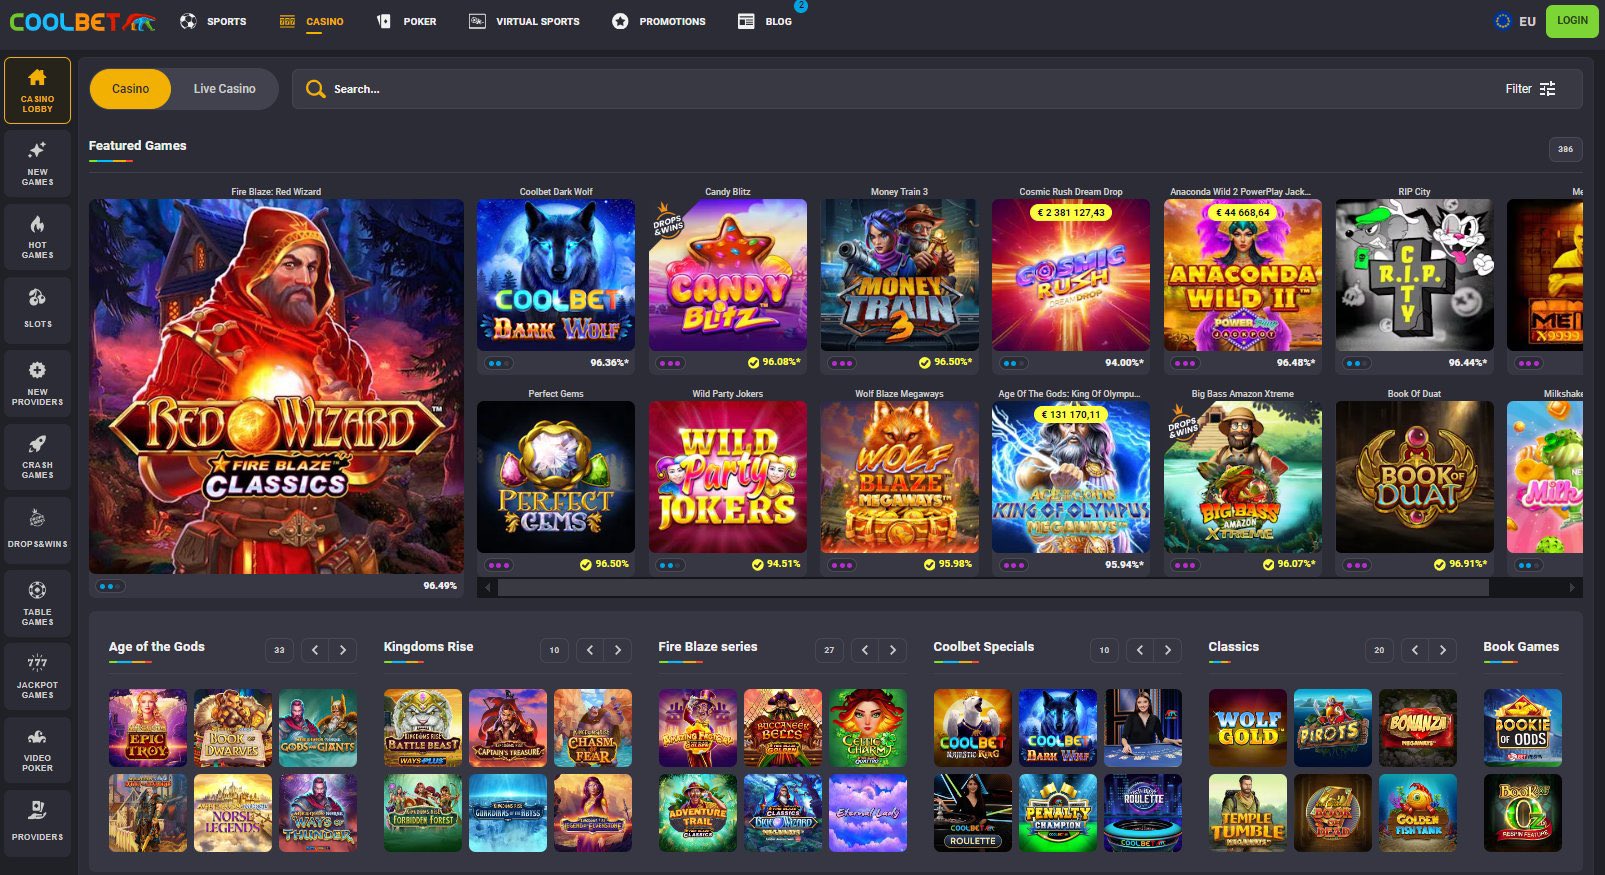Click the Coolbet logo

[x=82, y=21]
